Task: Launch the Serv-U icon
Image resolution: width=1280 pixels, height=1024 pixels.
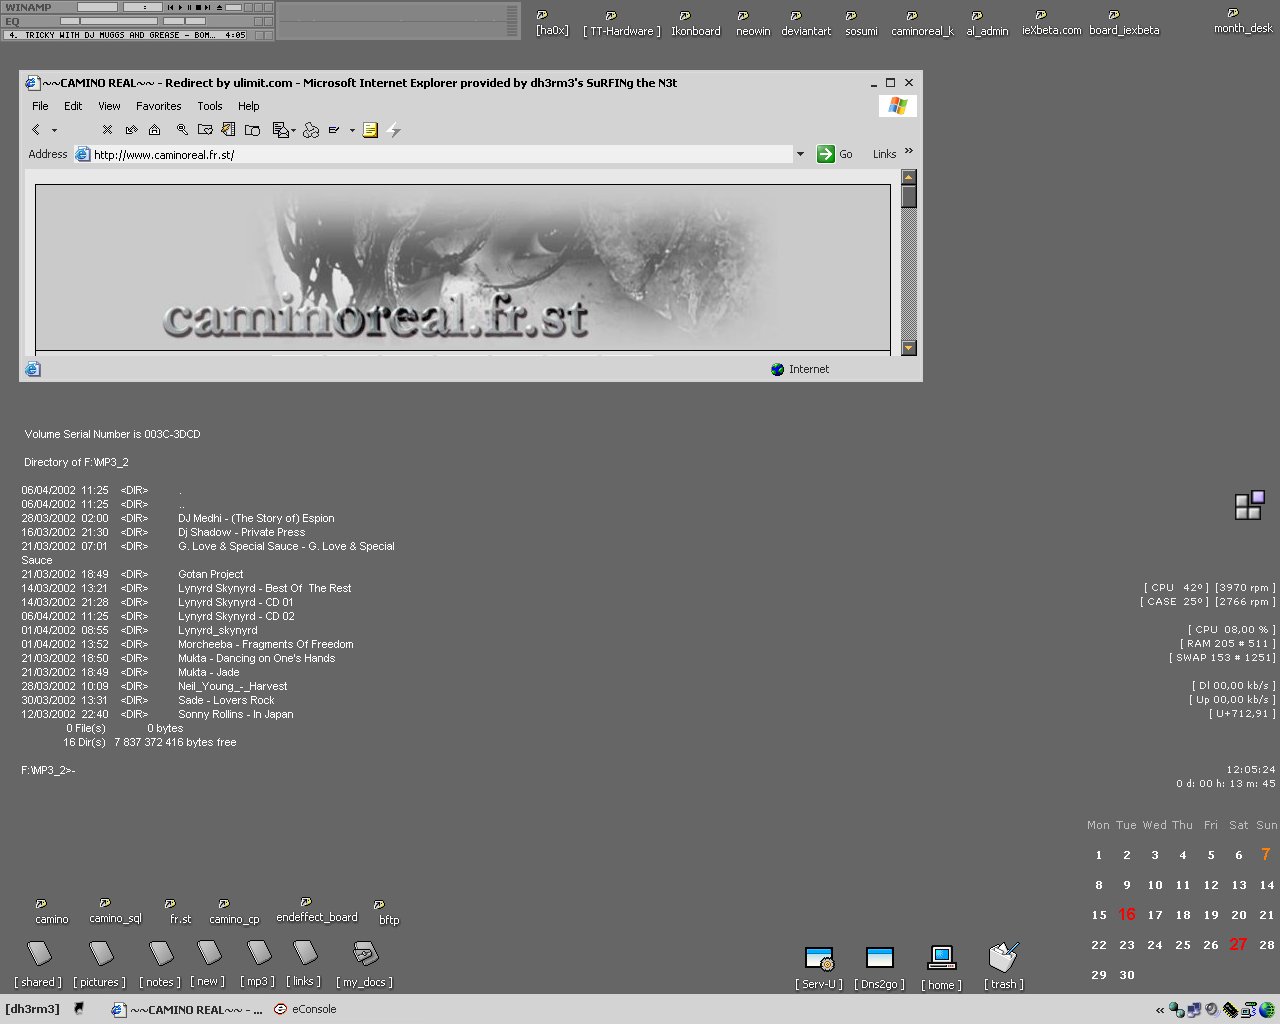Action: (819, 968)
